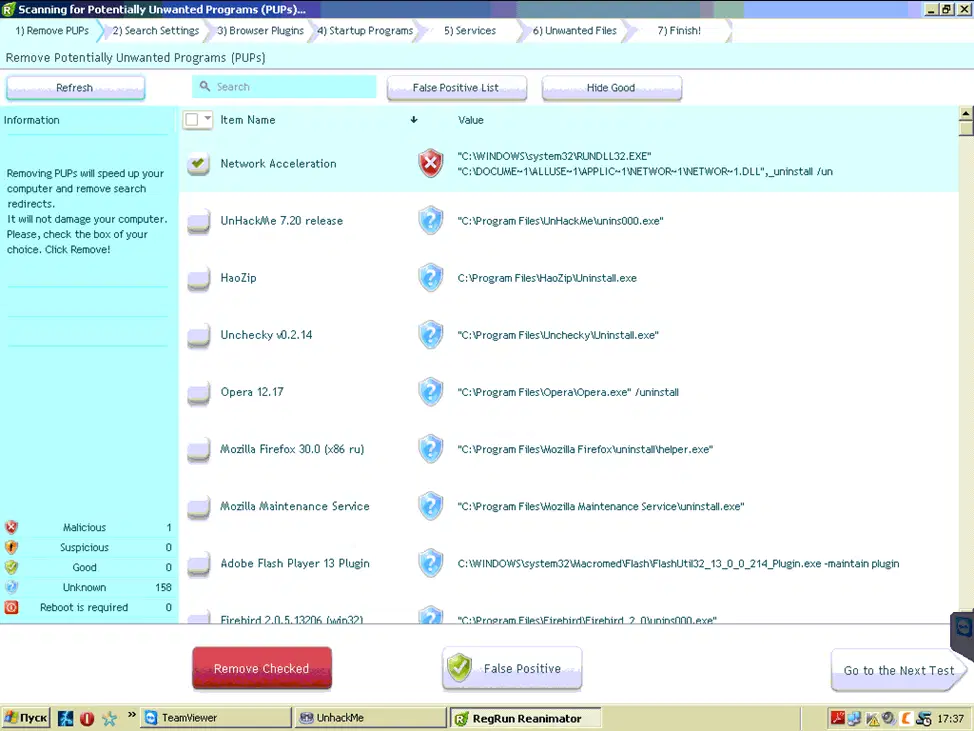Screen dimensions: 974x731
Task: Click the unknown shield icon for UnHackMe 7.20
Action: click(430, 220)
